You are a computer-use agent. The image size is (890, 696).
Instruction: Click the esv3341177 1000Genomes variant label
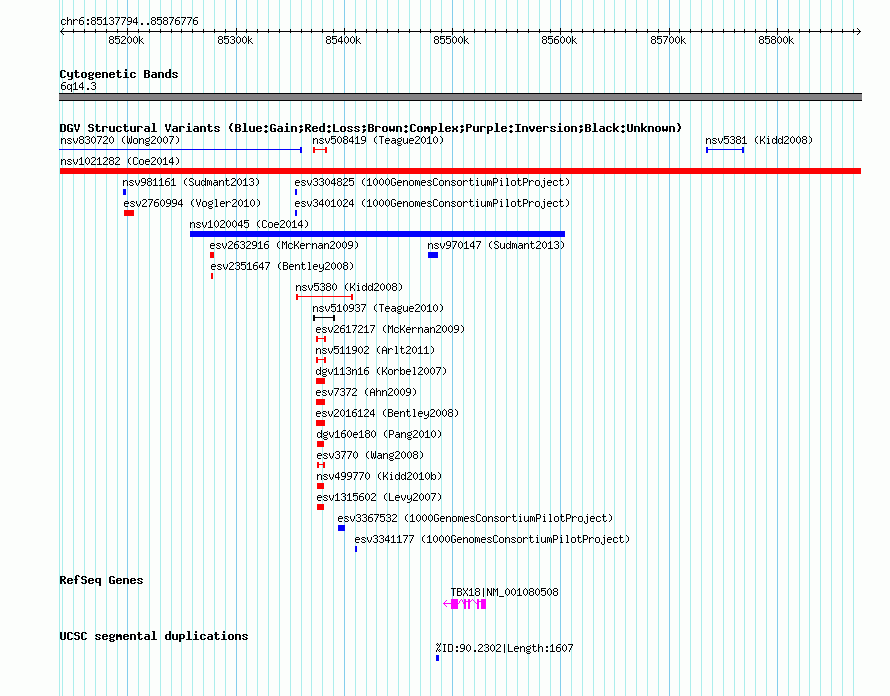(492, 539)
